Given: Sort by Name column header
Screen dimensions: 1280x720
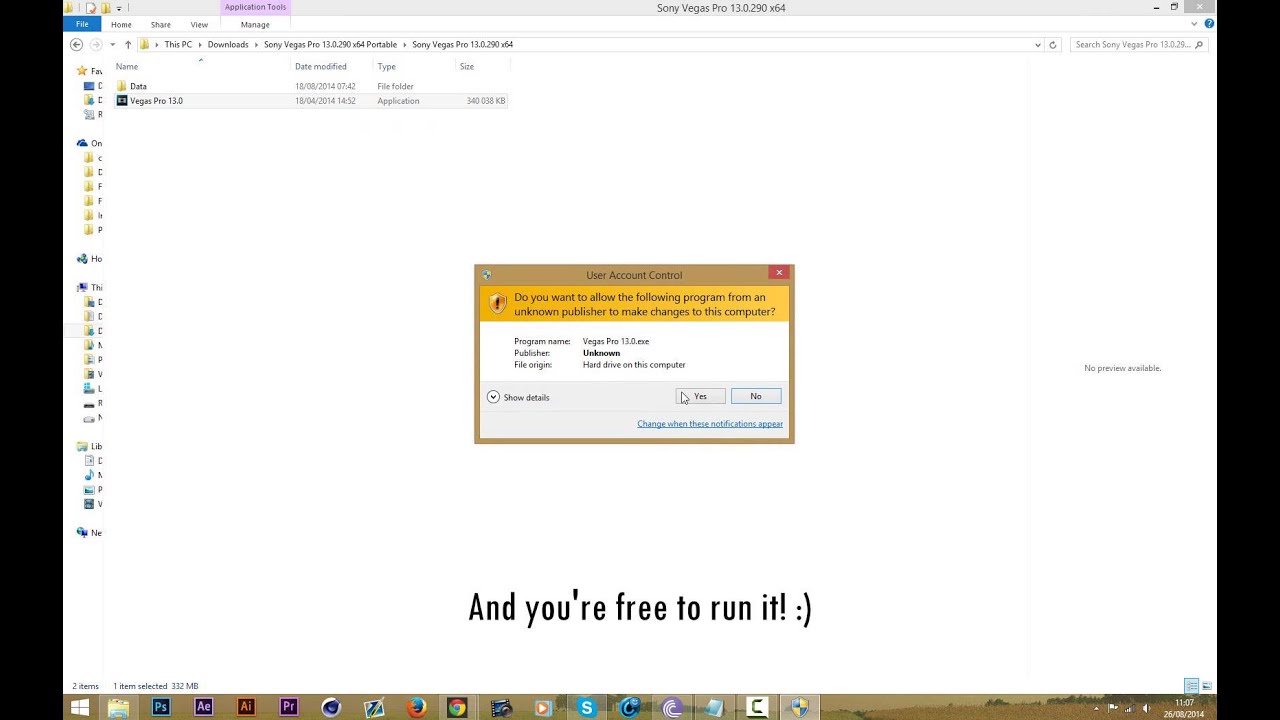Looking at the screenshot, I should point(127,66).
